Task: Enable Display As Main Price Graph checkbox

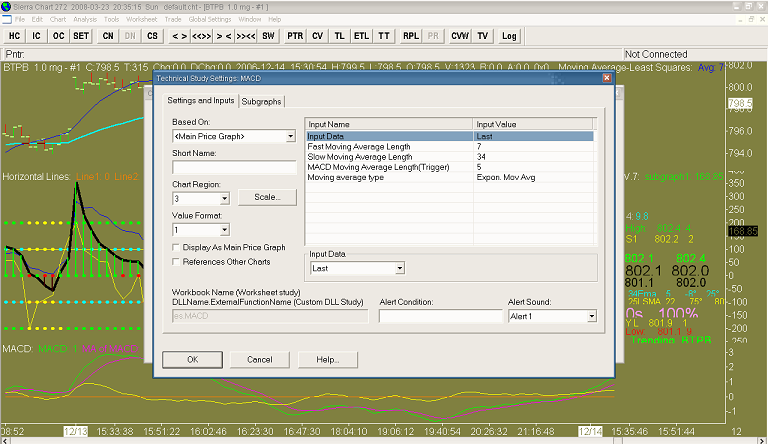Action: coord(177,247)
